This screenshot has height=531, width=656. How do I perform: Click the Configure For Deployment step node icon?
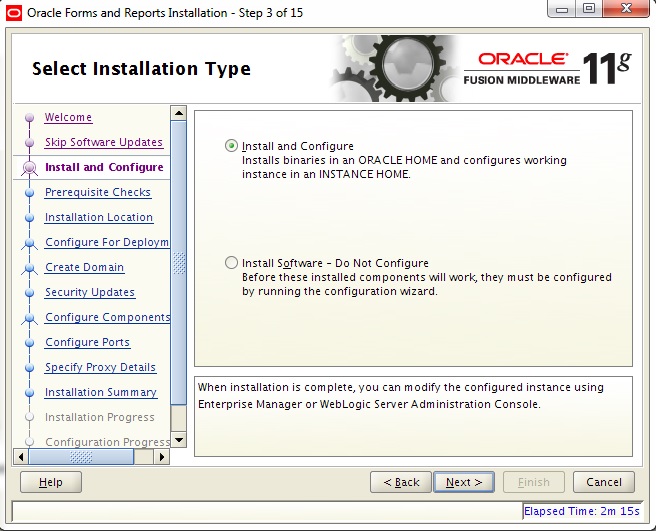point(29,243)
